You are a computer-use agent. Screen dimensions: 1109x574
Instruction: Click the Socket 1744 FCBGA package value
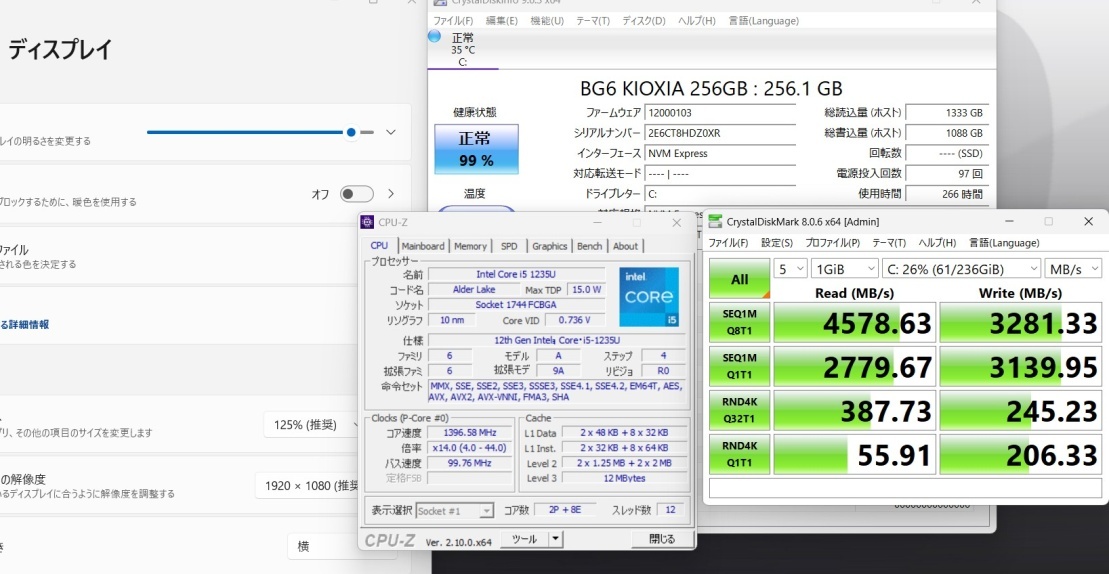click(x=516, y=305)
